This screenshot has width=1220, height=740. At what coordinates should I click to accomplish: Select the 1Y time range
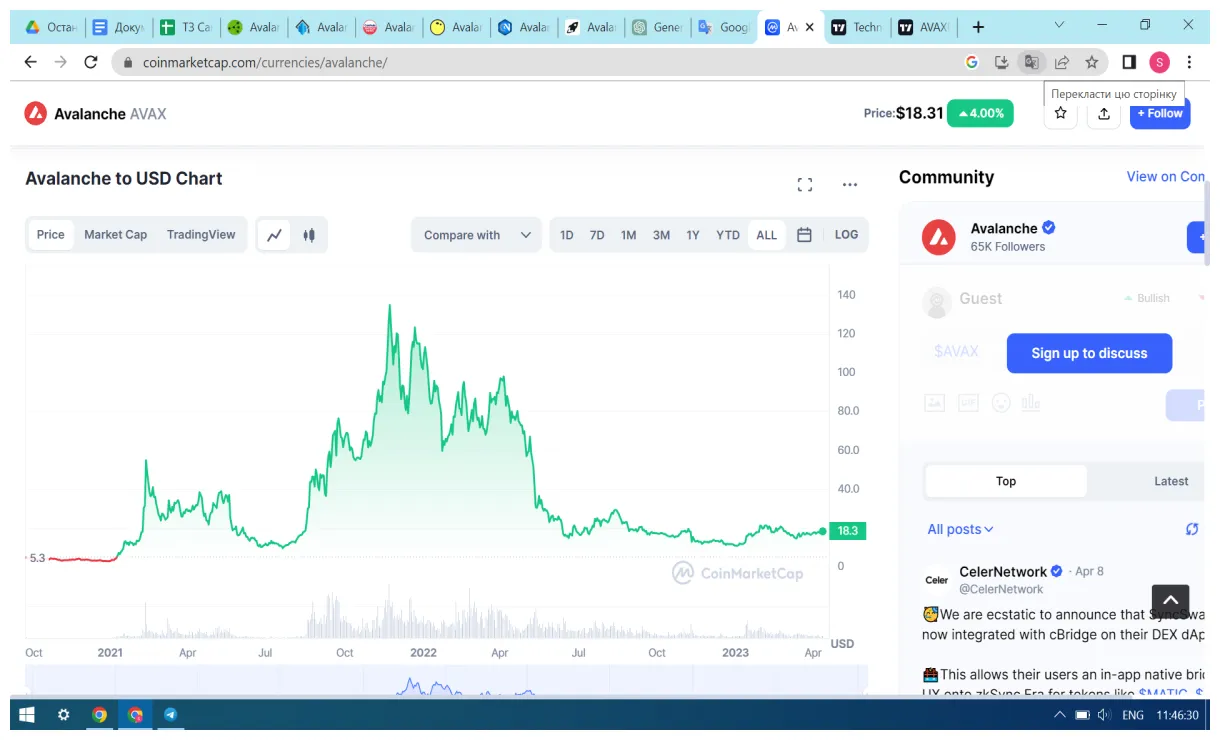(693, 234)
